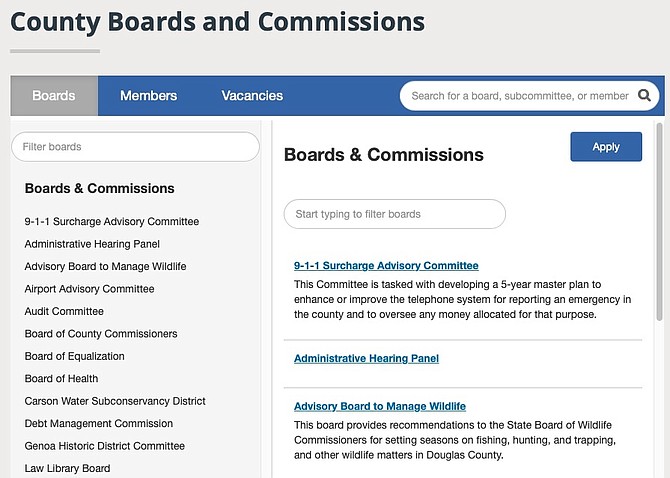Select Carson Water Subconservancy District entry
Screen dimensions: 670x478
[x=115, y=401]
